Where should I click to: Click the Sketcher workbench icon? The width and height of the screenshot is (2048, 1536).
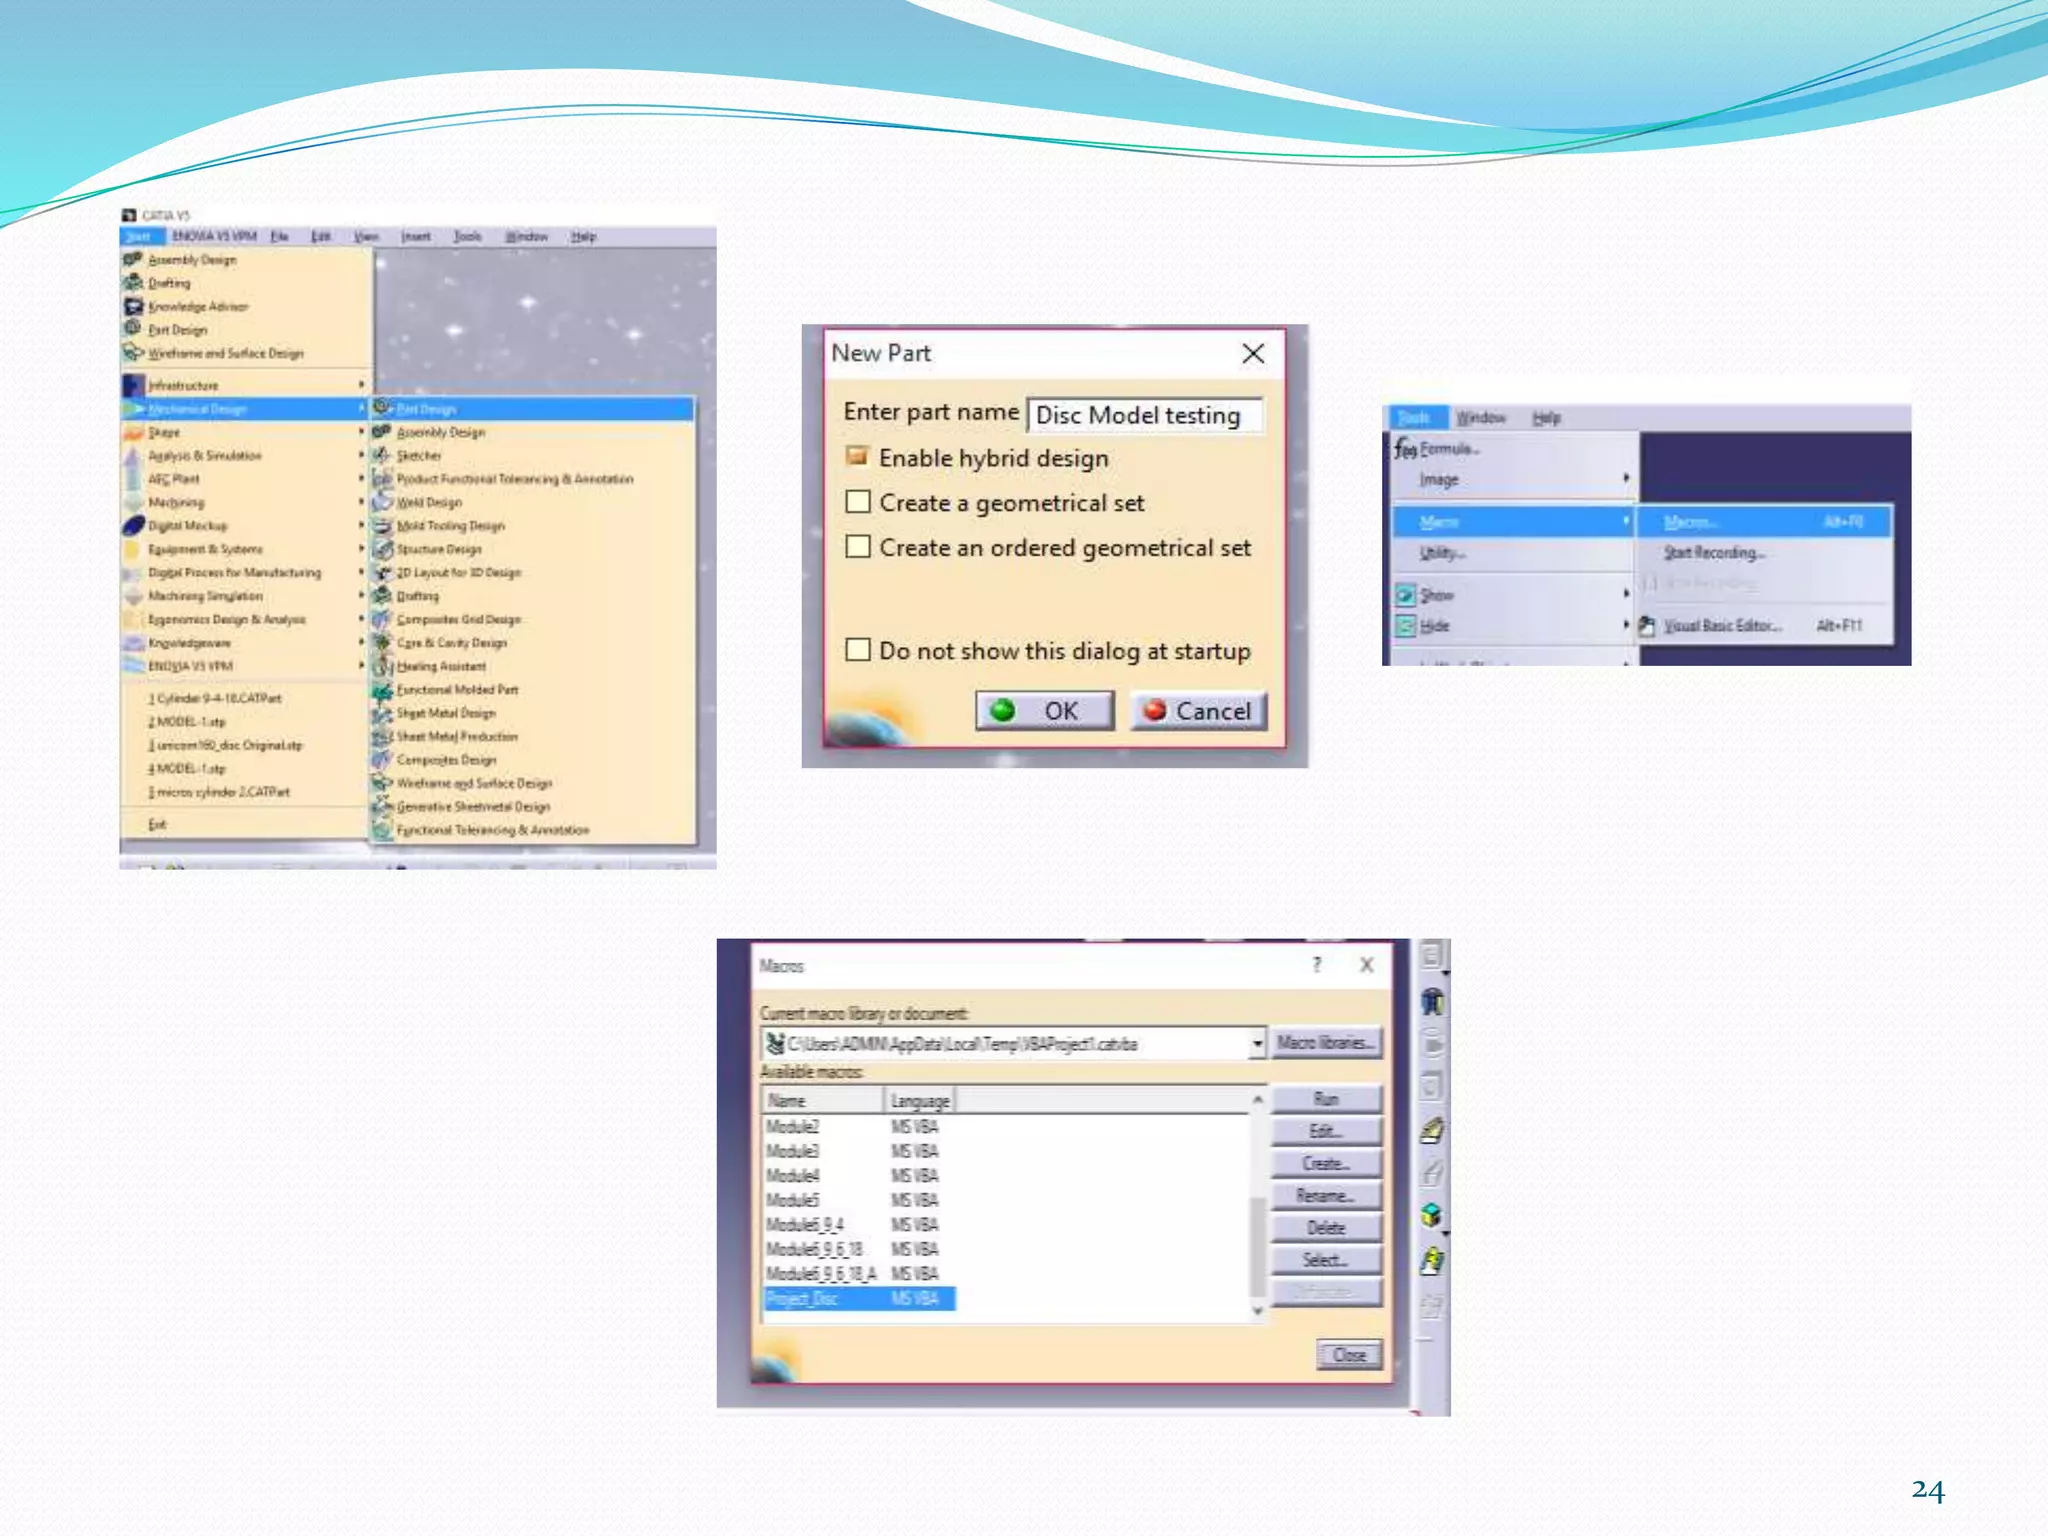tap(382, 455)
